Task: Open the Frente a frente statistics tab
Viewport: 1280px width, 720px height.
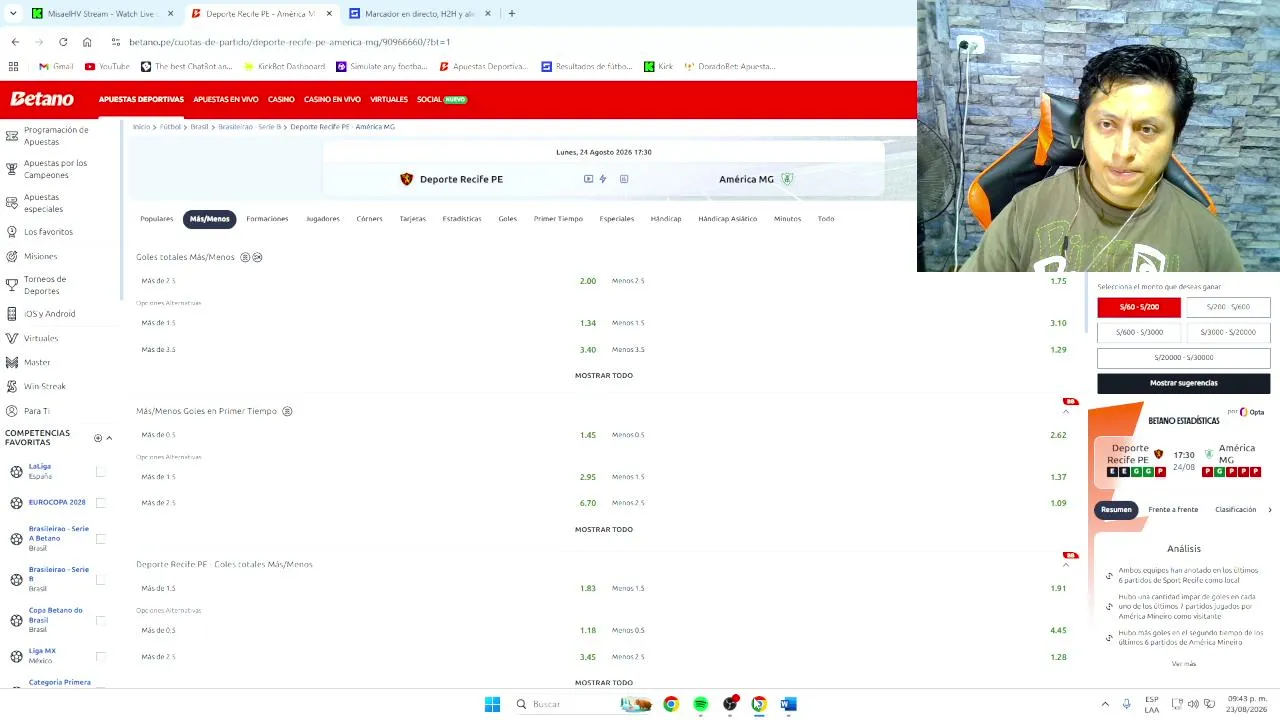Action: [1173, 510]
